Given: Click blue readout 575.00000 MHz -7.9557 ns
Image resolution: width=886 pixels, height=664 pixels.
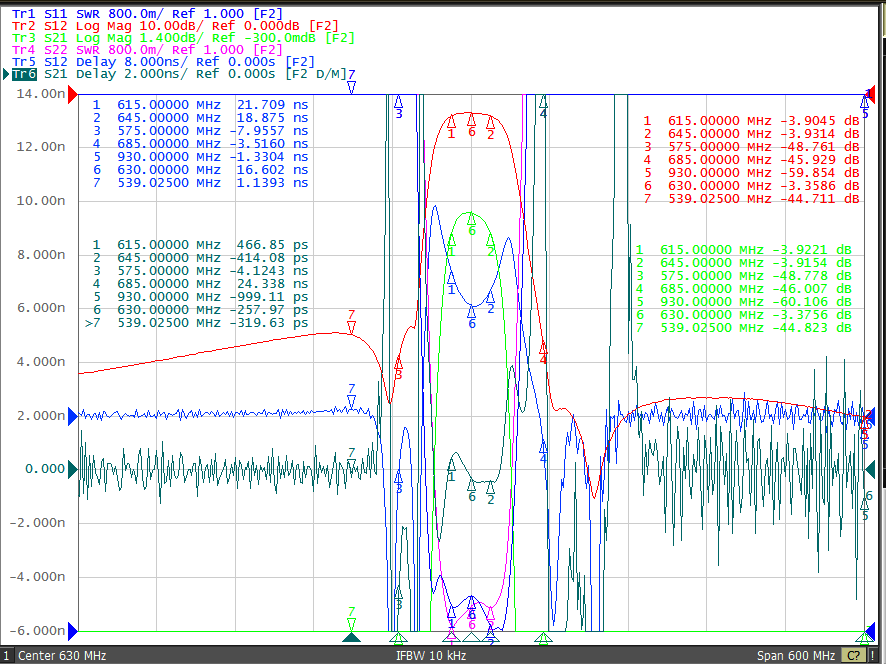Looking at the screenshot, I should 201,131.
